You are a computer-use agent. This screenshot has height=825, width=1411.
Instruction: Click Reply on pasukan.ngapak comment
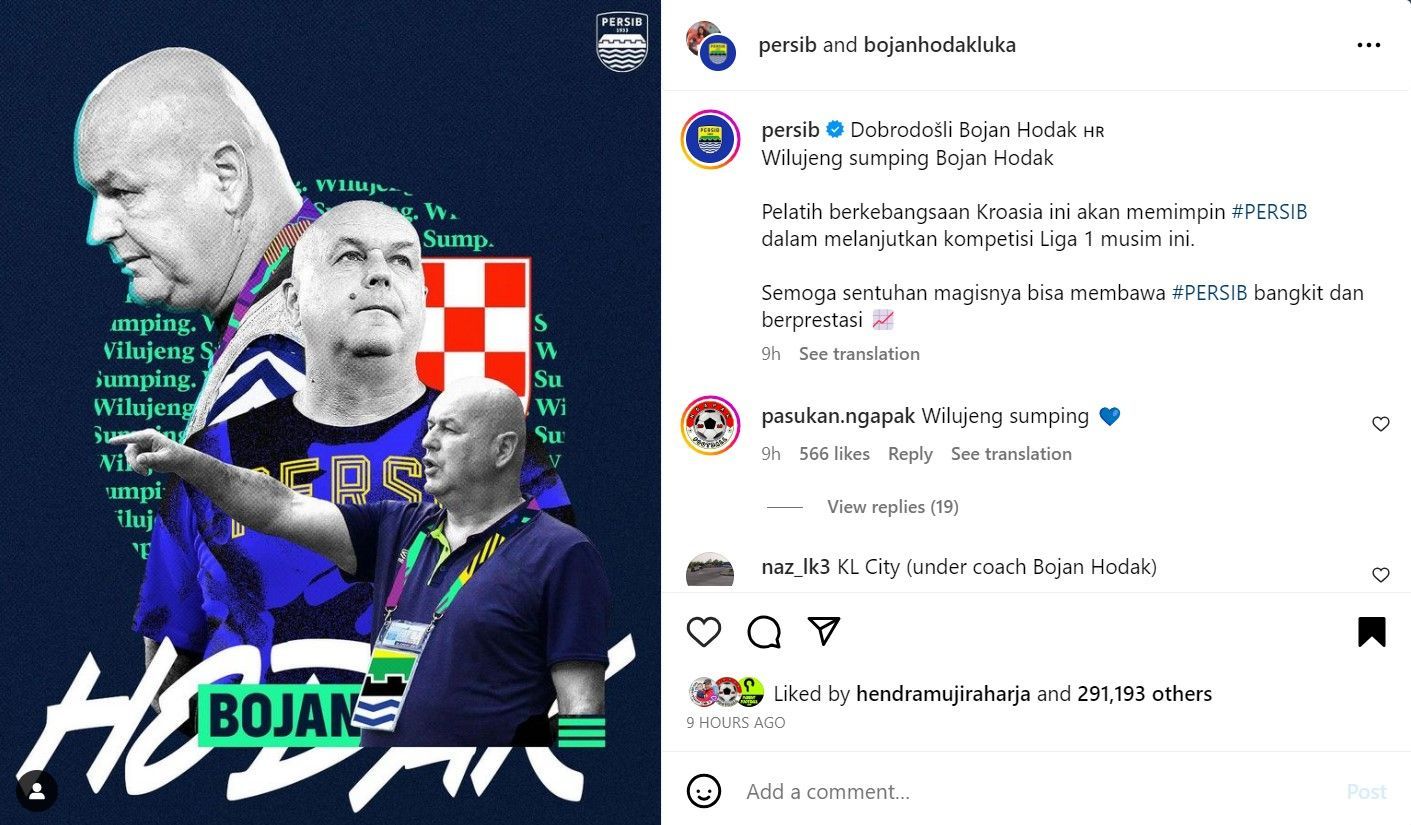[x=910, y=454]
